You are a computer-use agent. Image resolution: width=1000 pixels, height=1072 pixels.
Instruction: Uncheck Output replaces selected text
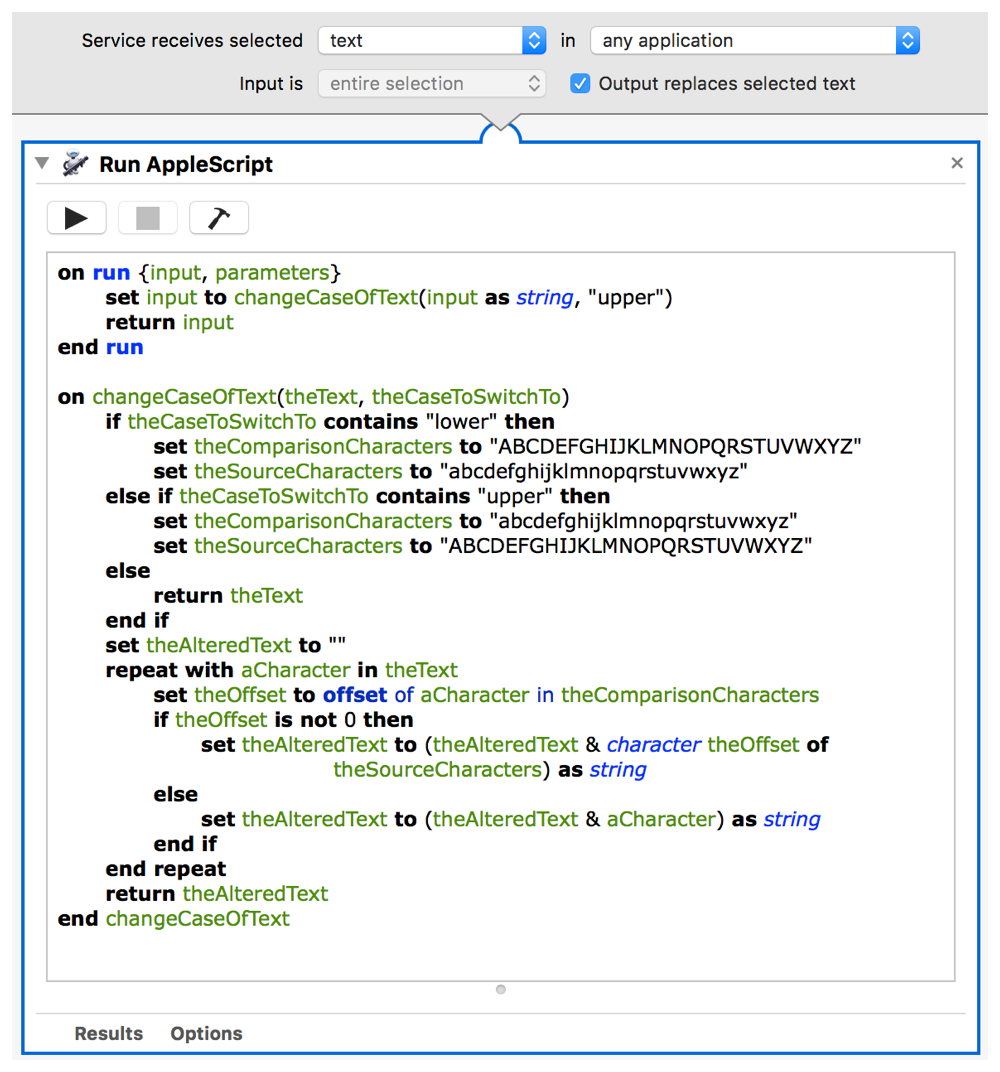click(580, 83)
